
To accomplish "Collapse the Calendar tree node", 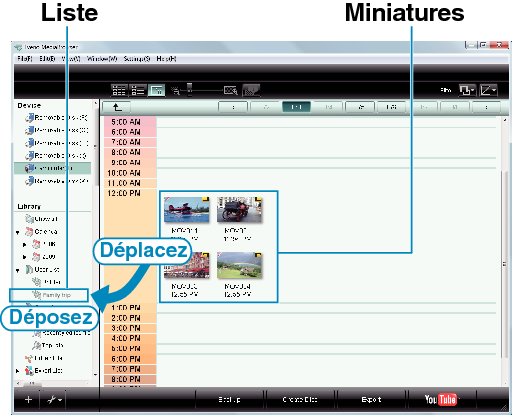I will pyautogui.click(x=18, y=232).
